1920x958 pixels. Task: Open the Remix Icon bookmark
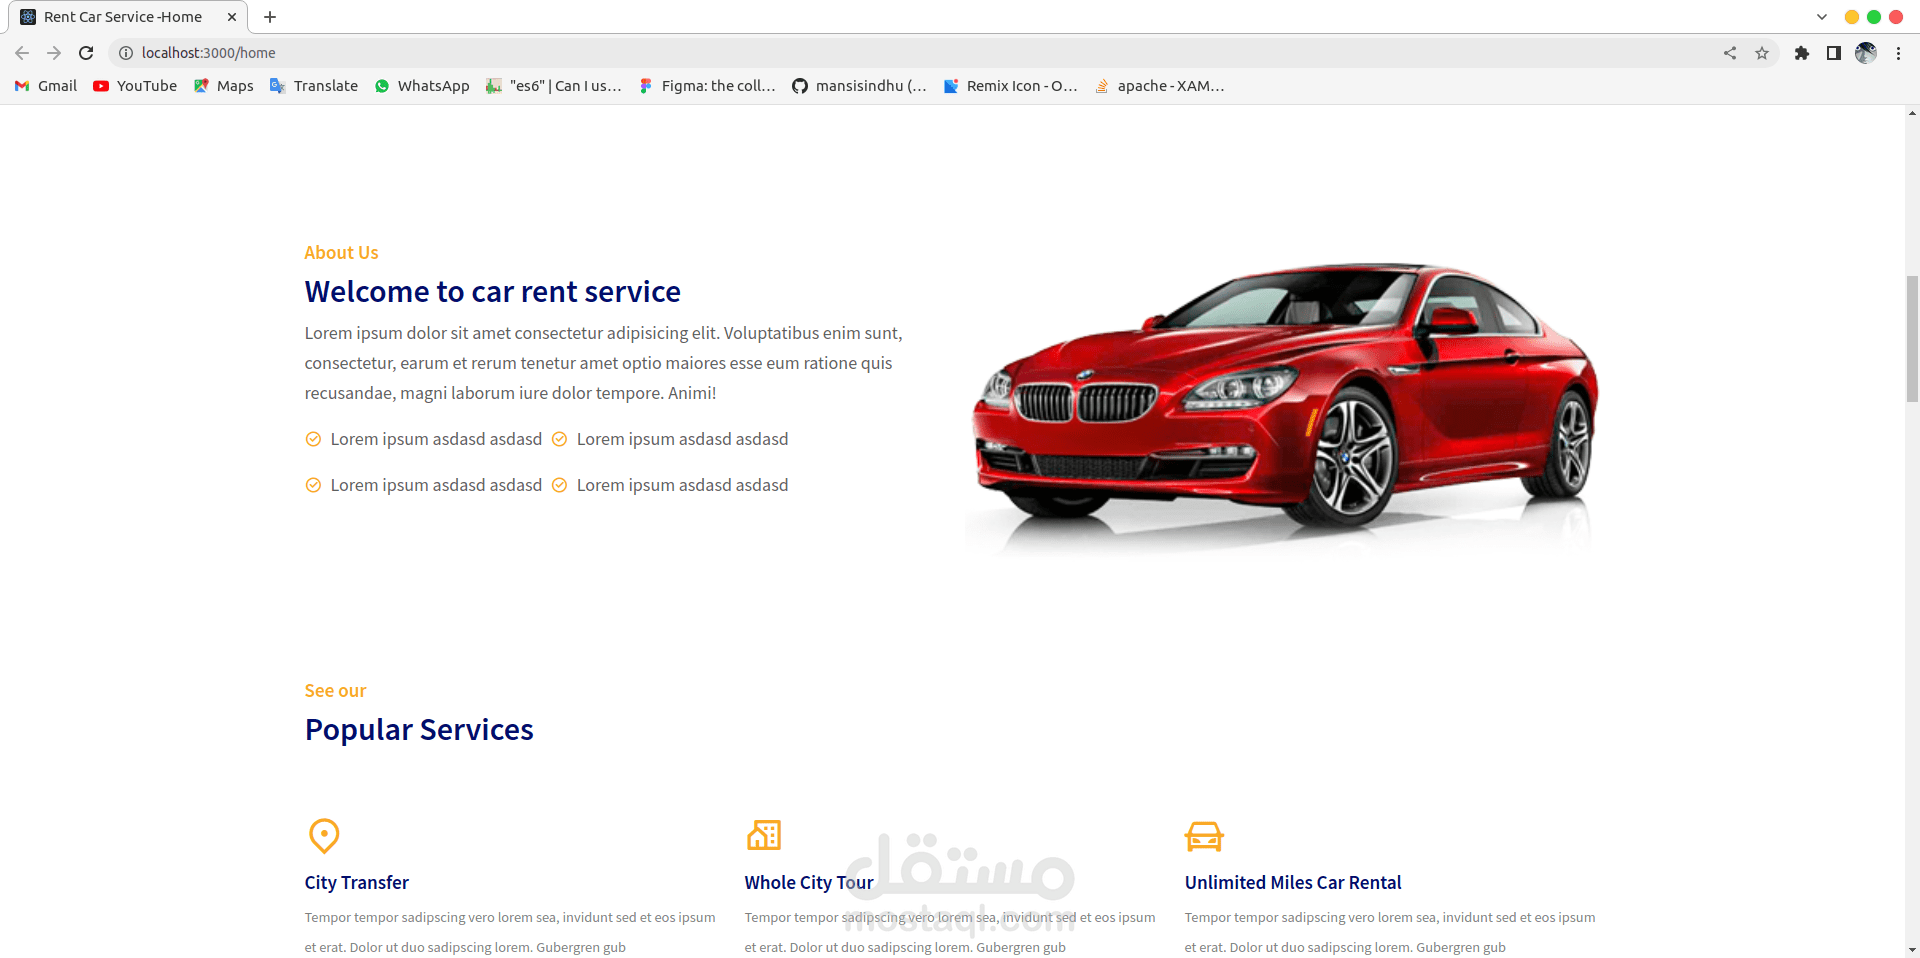pyautogui.click(x=1011, y=86)
